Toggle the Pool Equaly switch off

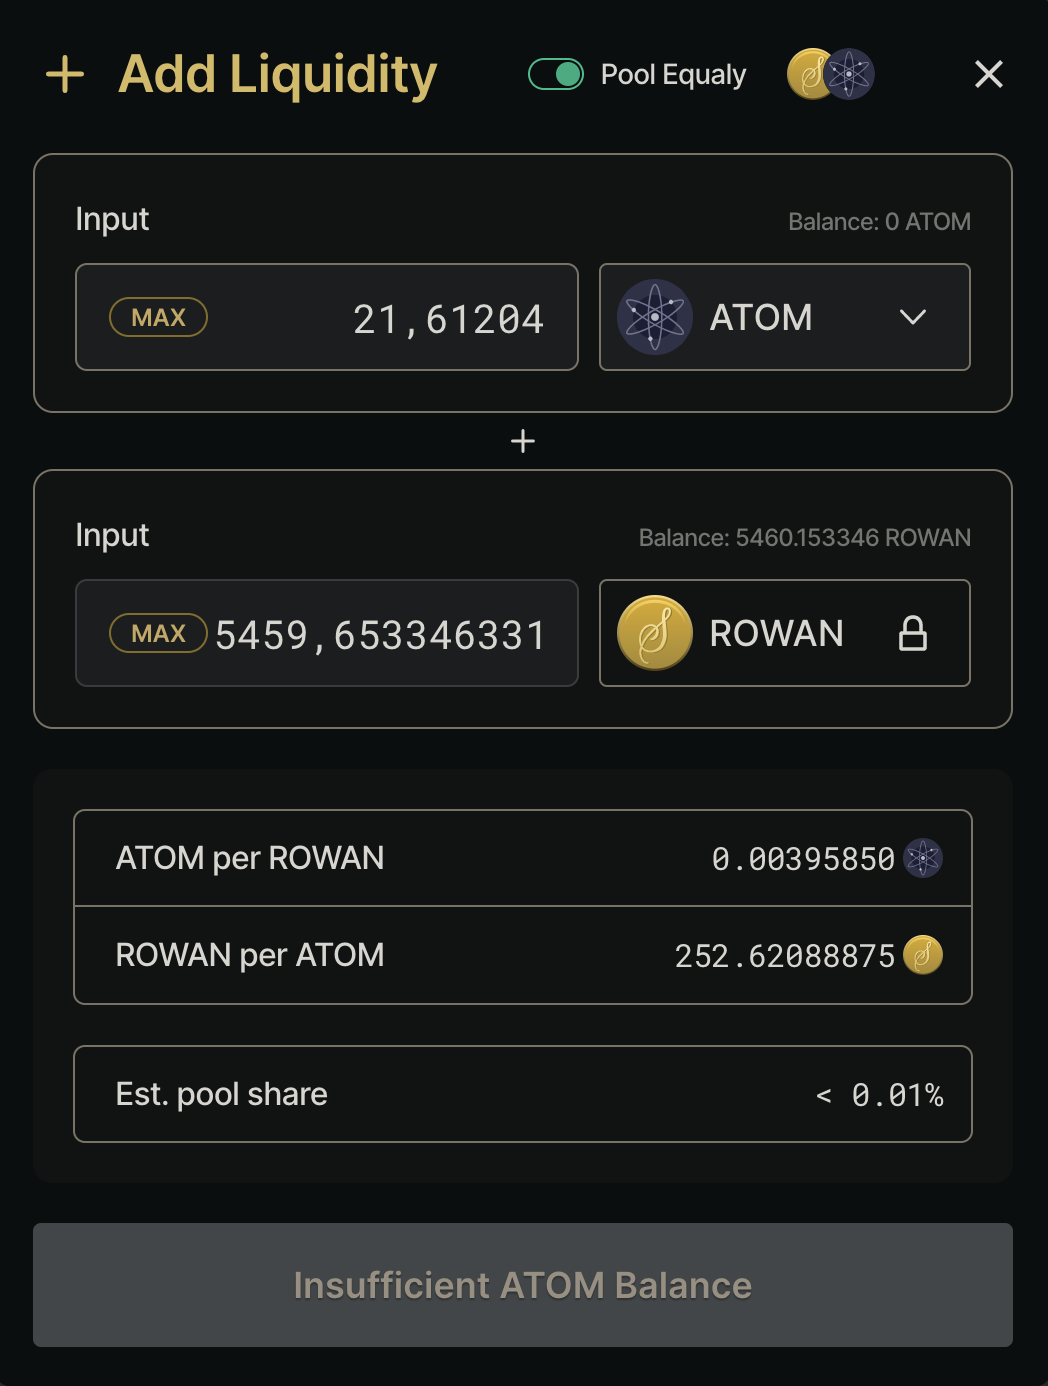[556, 74]
